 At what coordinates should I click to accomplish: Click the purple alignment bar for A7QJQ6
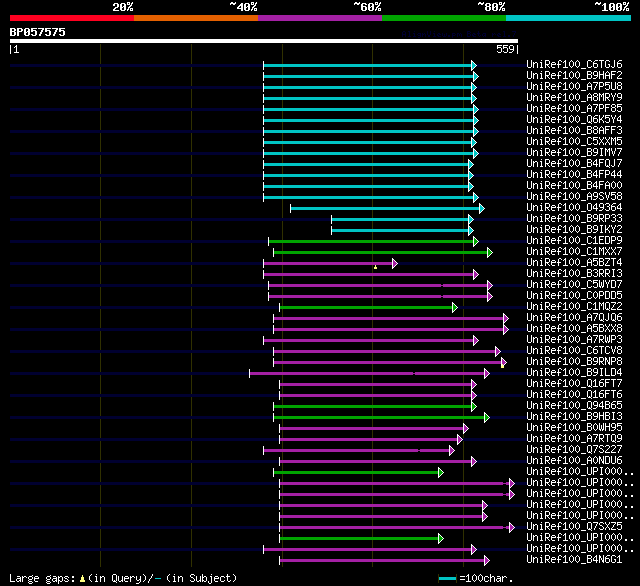tap(391, 319)
